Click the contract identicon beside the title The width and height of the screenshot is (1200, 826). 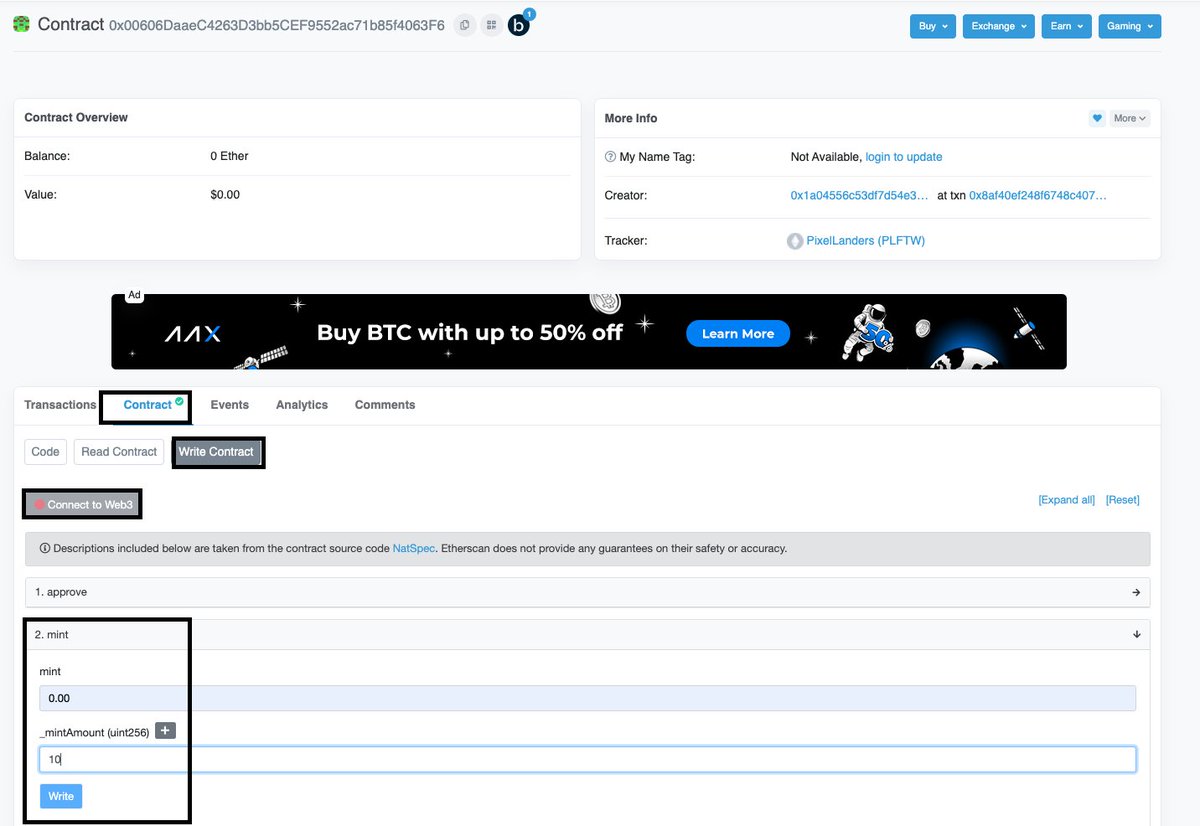(x=21, y=25)
